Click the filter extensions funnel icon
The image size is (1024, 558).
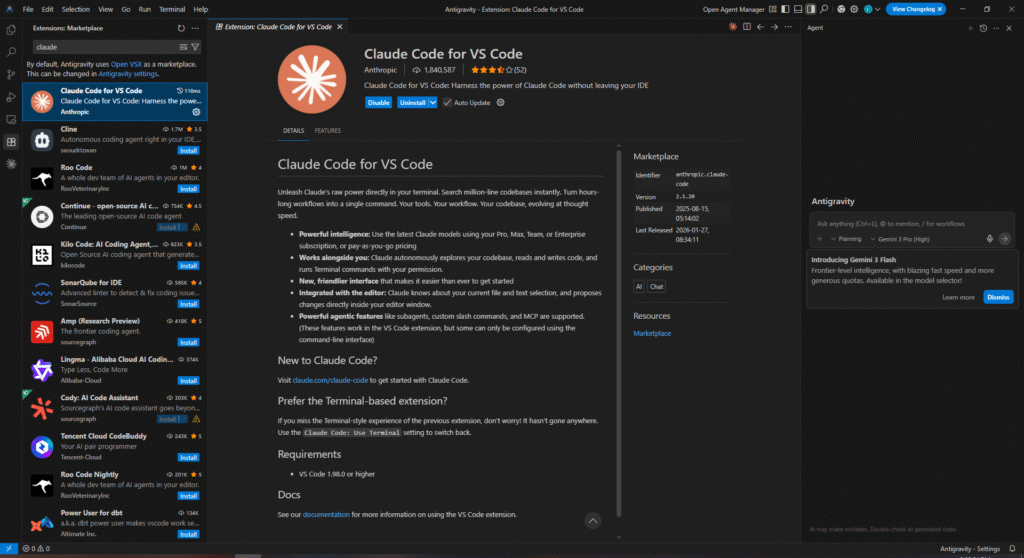coord(195,47)
